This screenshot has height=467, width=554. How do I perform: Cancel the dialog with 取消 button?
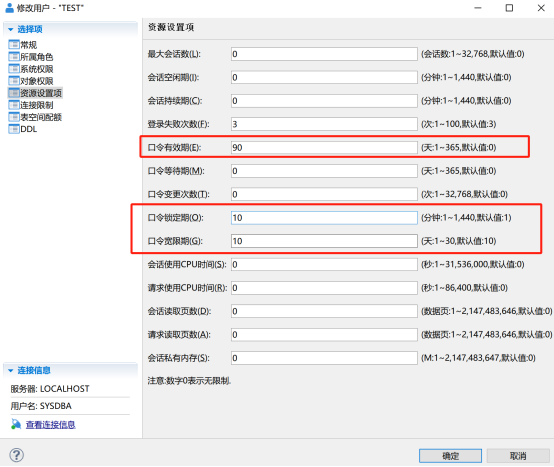(518, 456)
